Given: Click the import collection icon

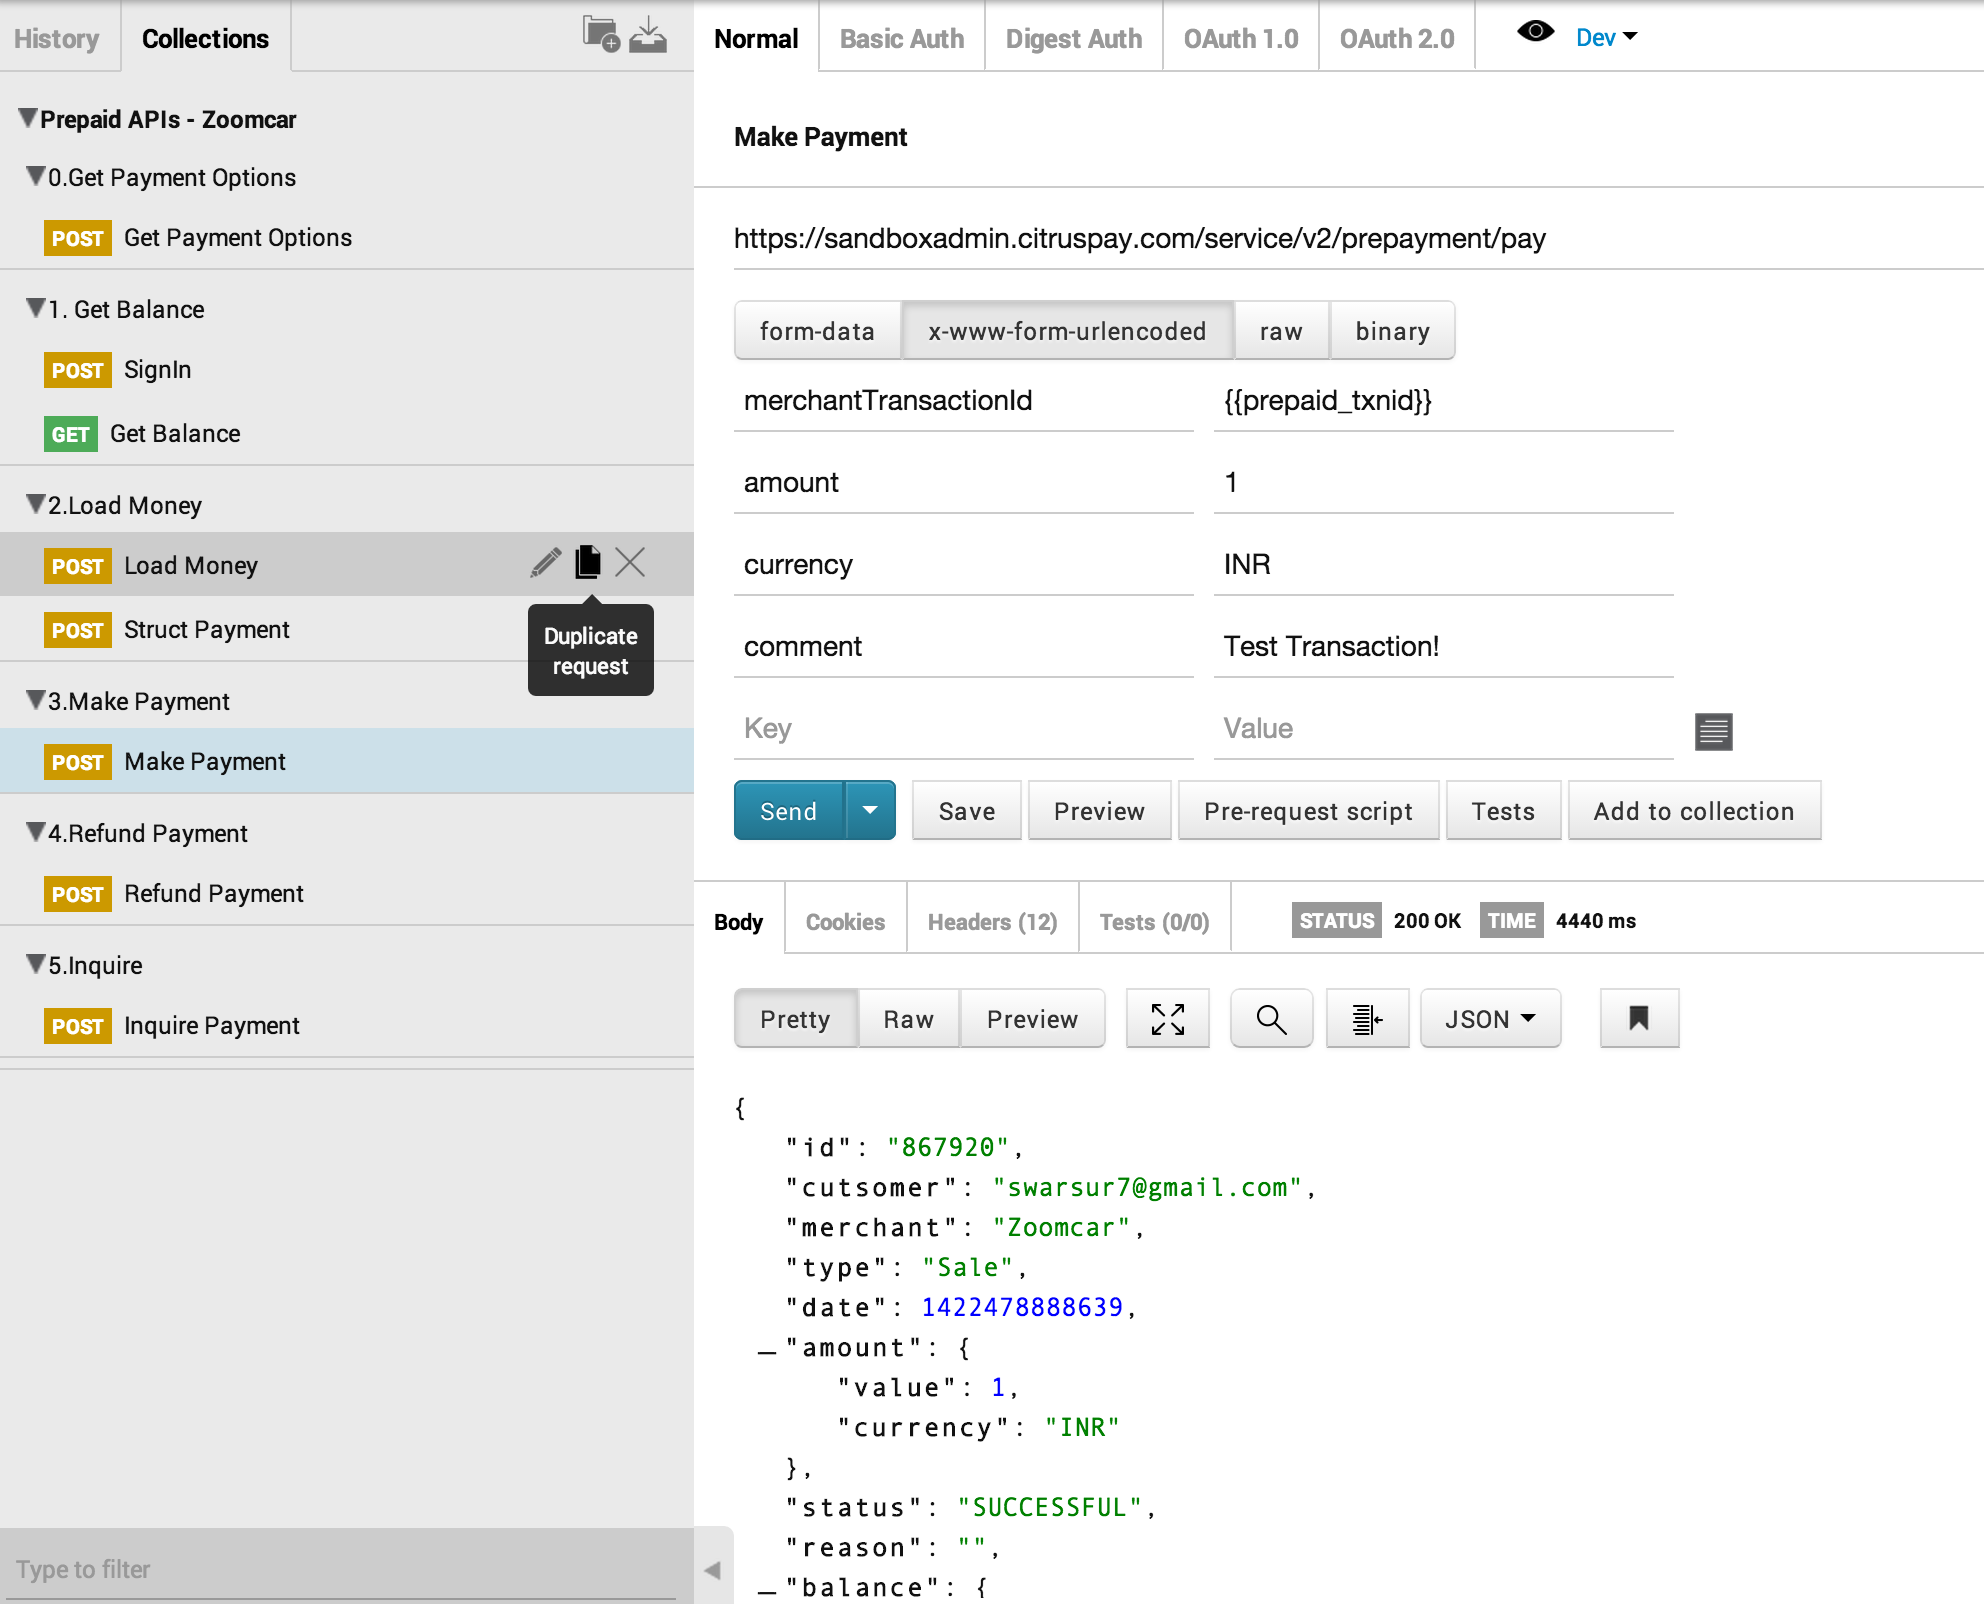Looking at the screenshot, I should click(648, 35).
